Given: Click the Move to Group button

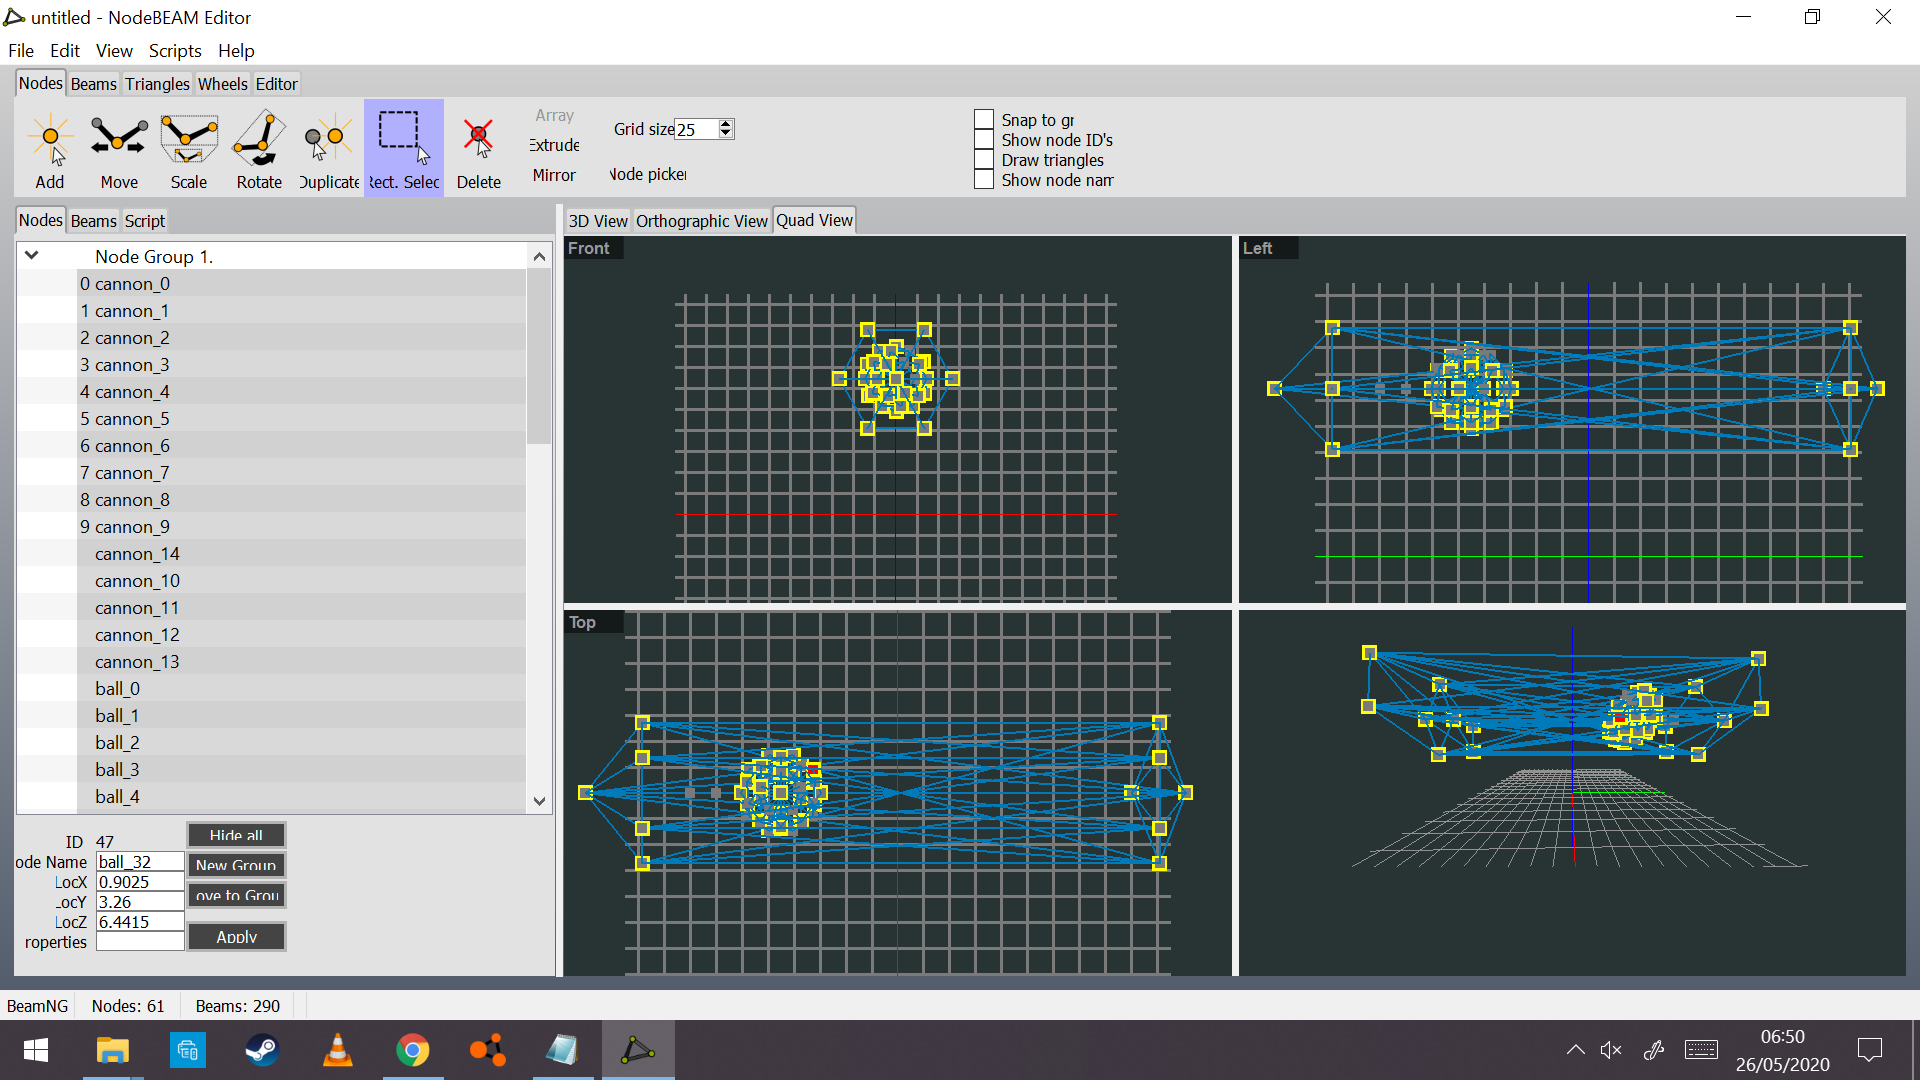Looking at the screenshot, I should [236, 895].
